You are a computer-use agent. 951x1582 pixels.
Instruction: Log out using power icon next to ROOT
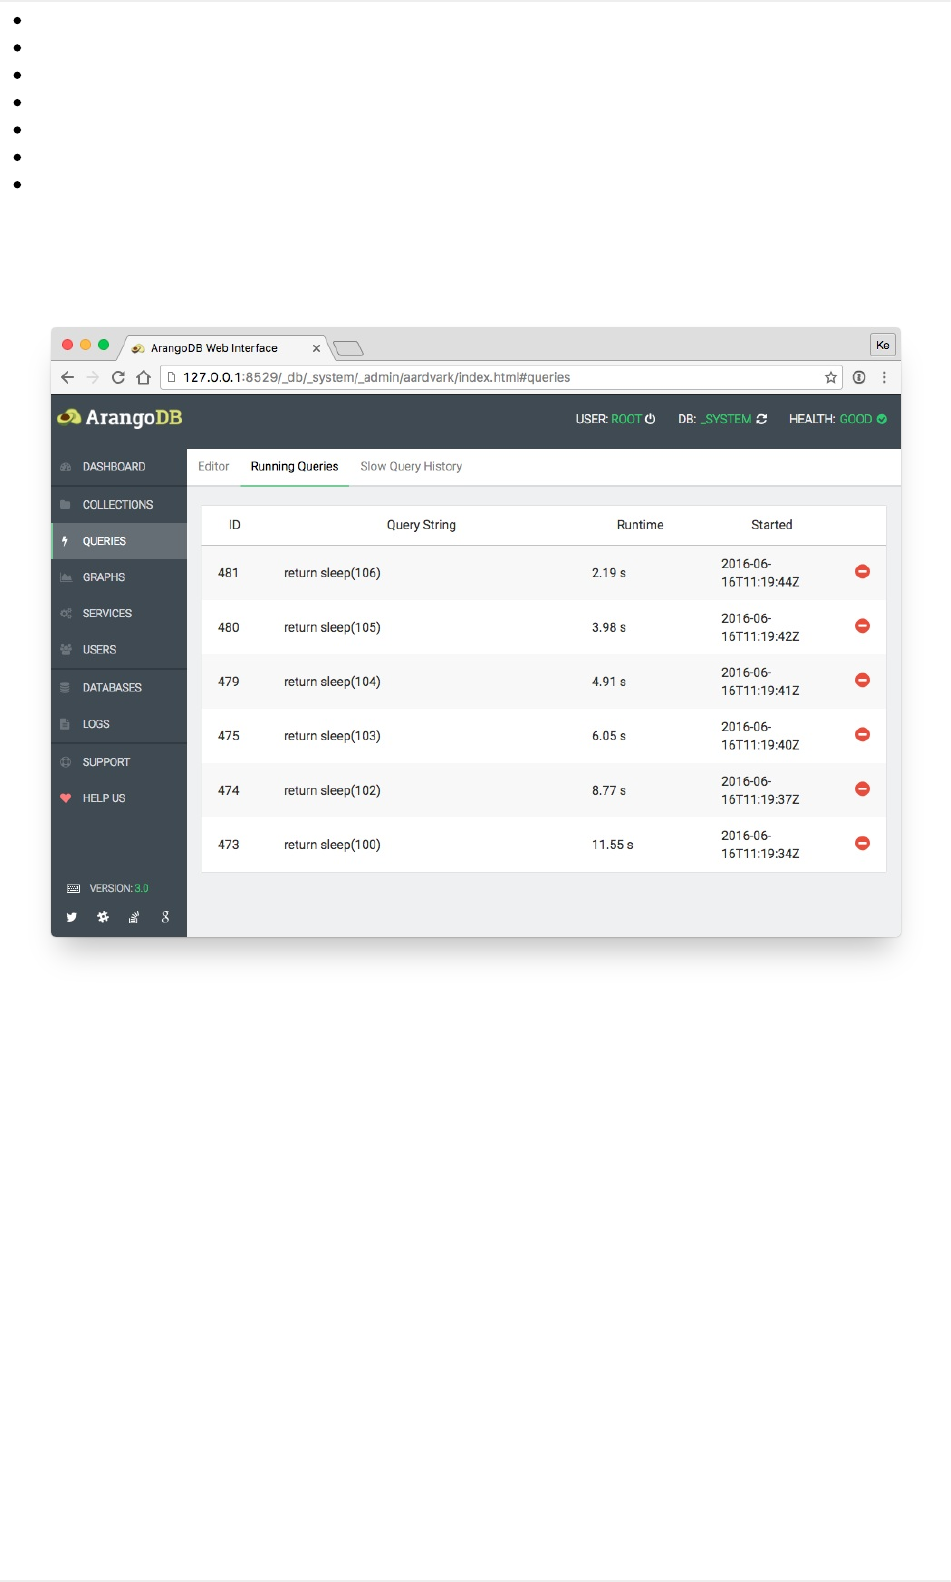[x=650, y=419]
